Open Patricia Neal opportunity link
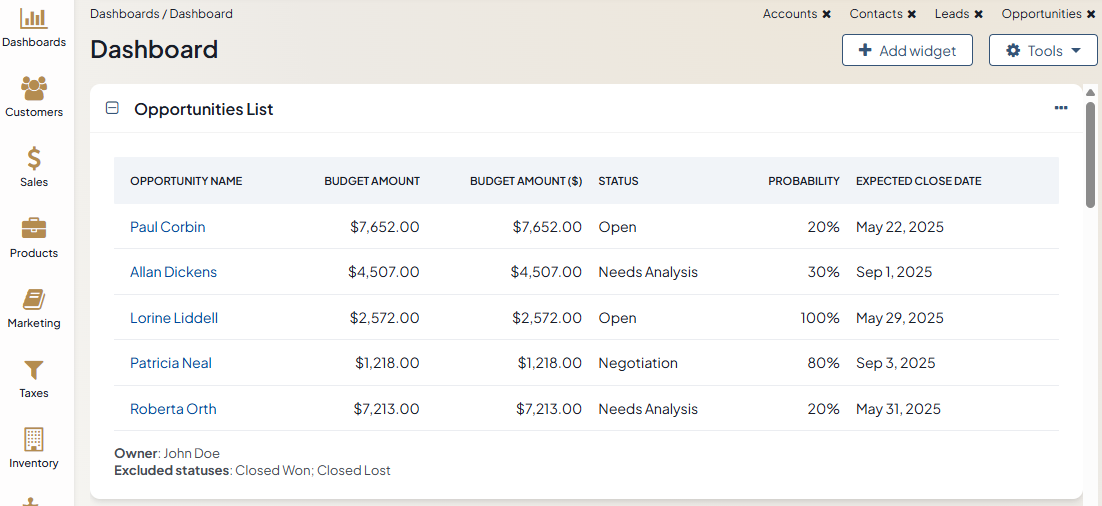1102x506 pixels. 171,363
